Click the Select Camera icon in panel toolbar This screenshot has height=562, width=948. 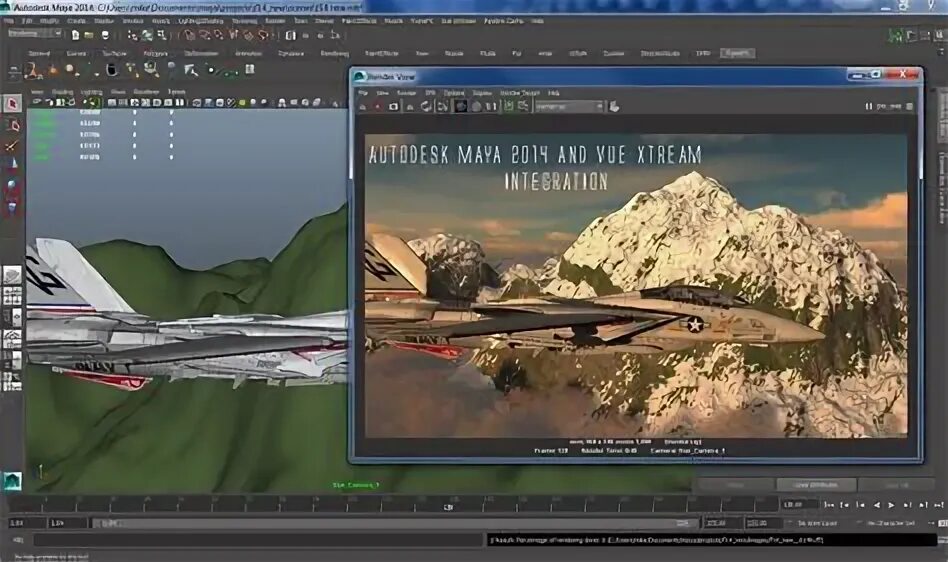click(x=37, y=102)
